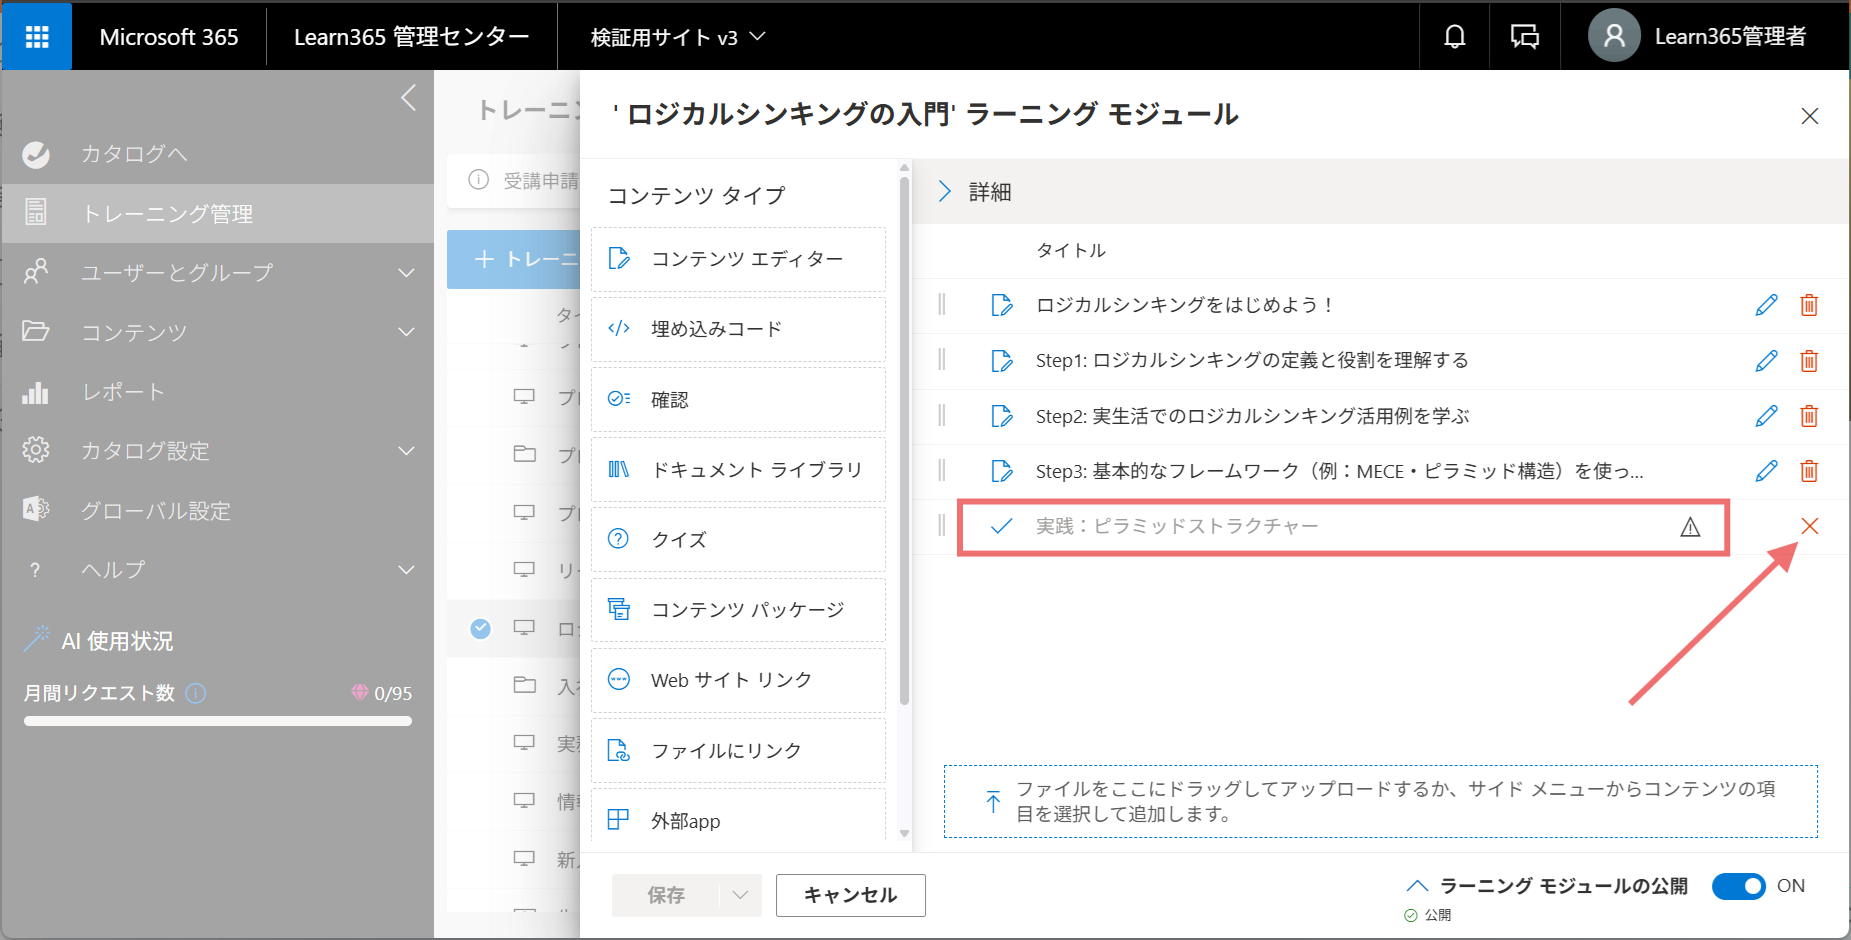
Task: Collapse the left sidebar with chevron
Action: click(408, 98)
